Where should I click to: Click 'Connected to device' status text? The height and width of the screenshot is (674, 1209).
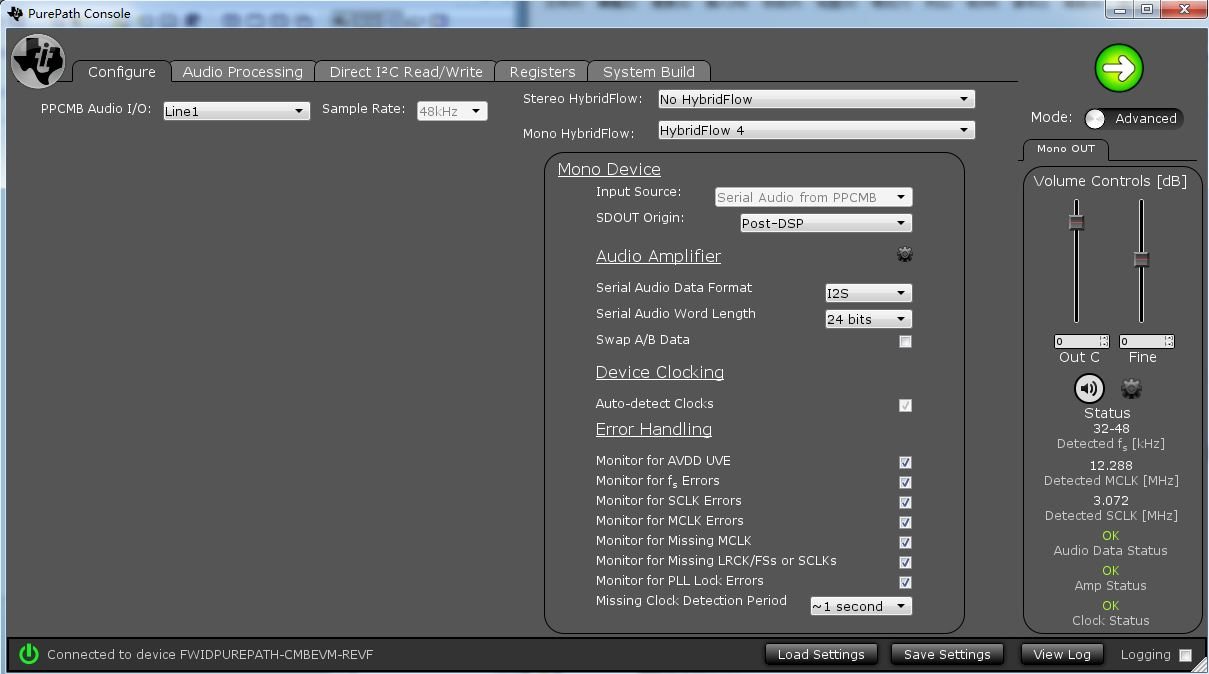coord(210,655)
